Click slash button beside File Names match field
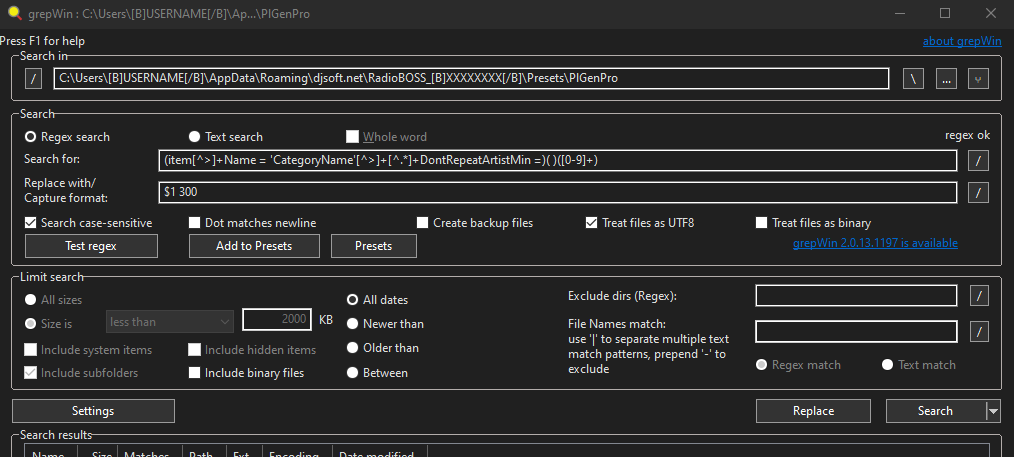This screenshot has height=457, width=1014. (980, 331)
